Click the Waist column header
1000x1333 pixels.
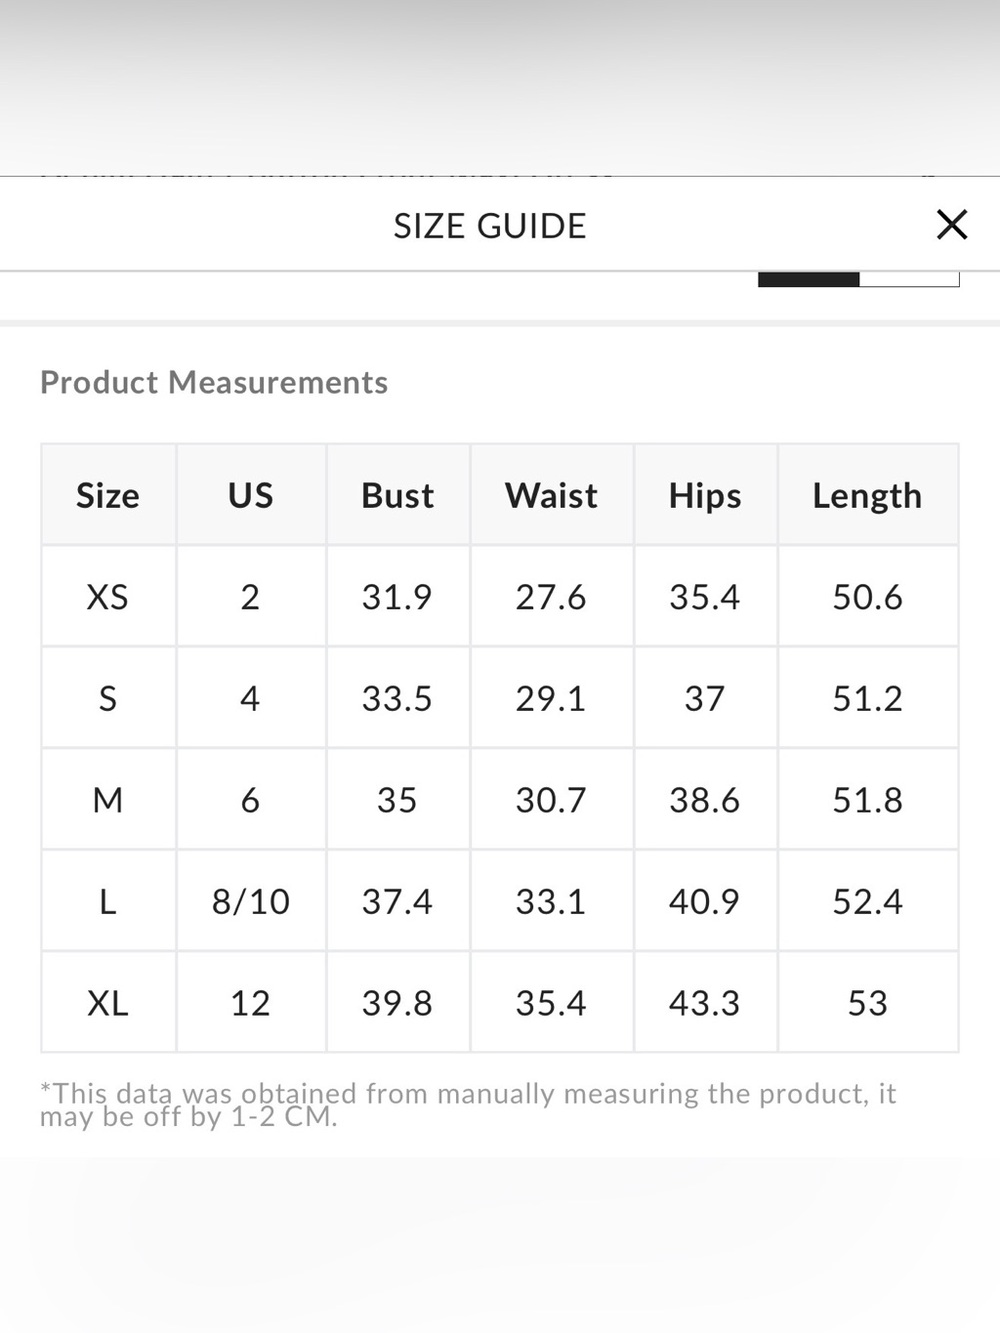551,495
